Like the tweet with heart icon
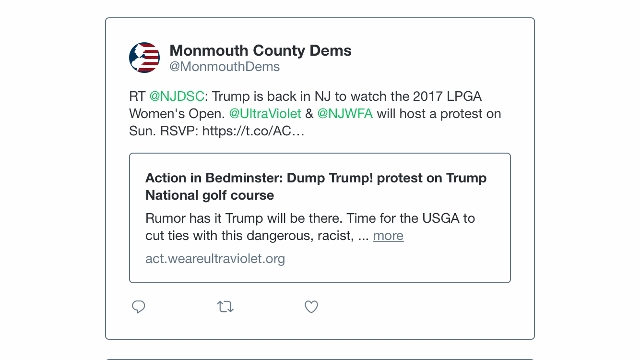Image resolution: width=640 pixels, height=360 pixels. [311, 307]
